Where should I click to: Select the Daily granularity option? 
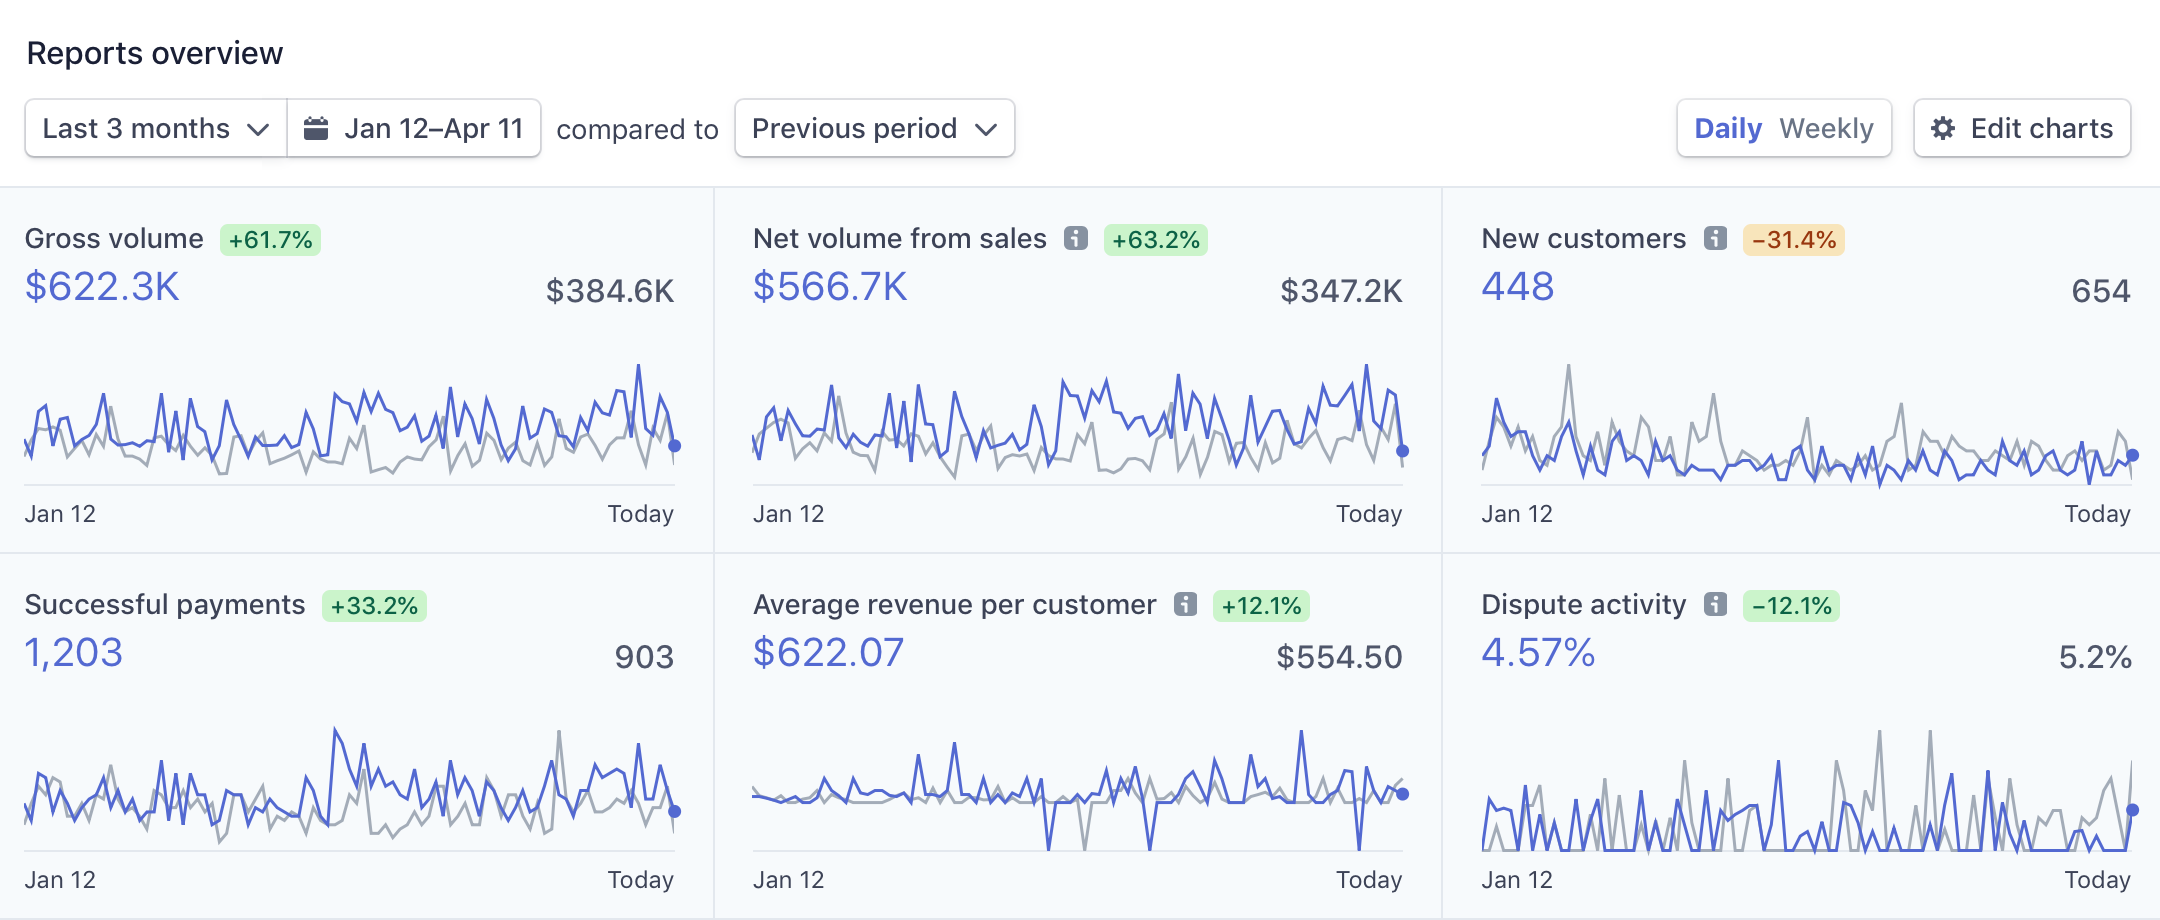tap(1727, 128)
